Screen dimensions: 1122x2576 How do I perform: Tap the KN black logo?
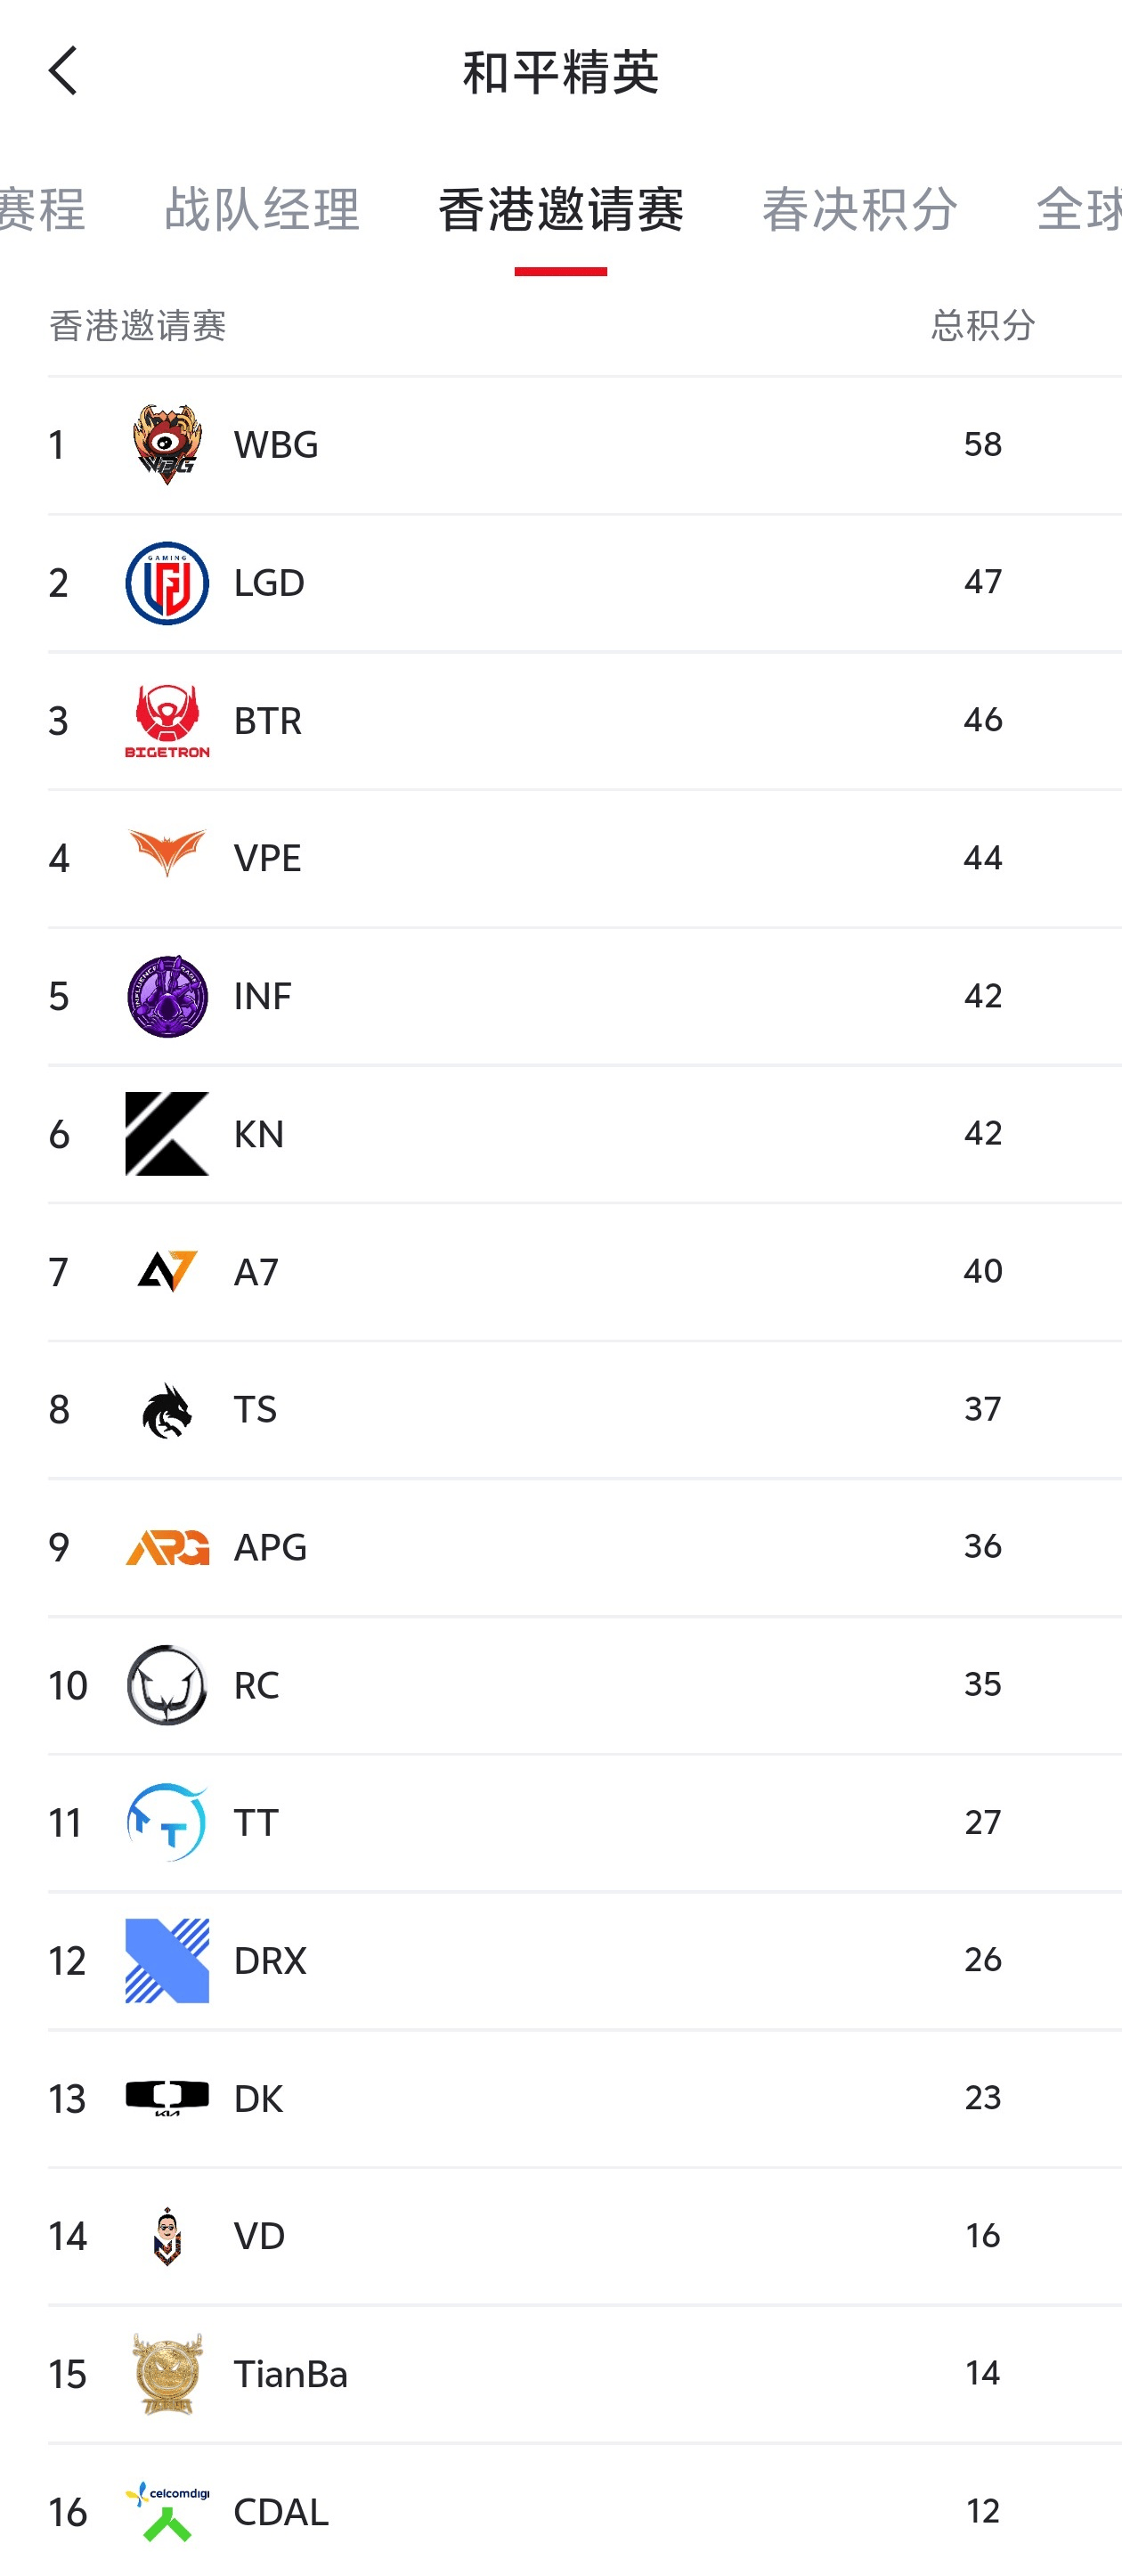pos(167,1133)
